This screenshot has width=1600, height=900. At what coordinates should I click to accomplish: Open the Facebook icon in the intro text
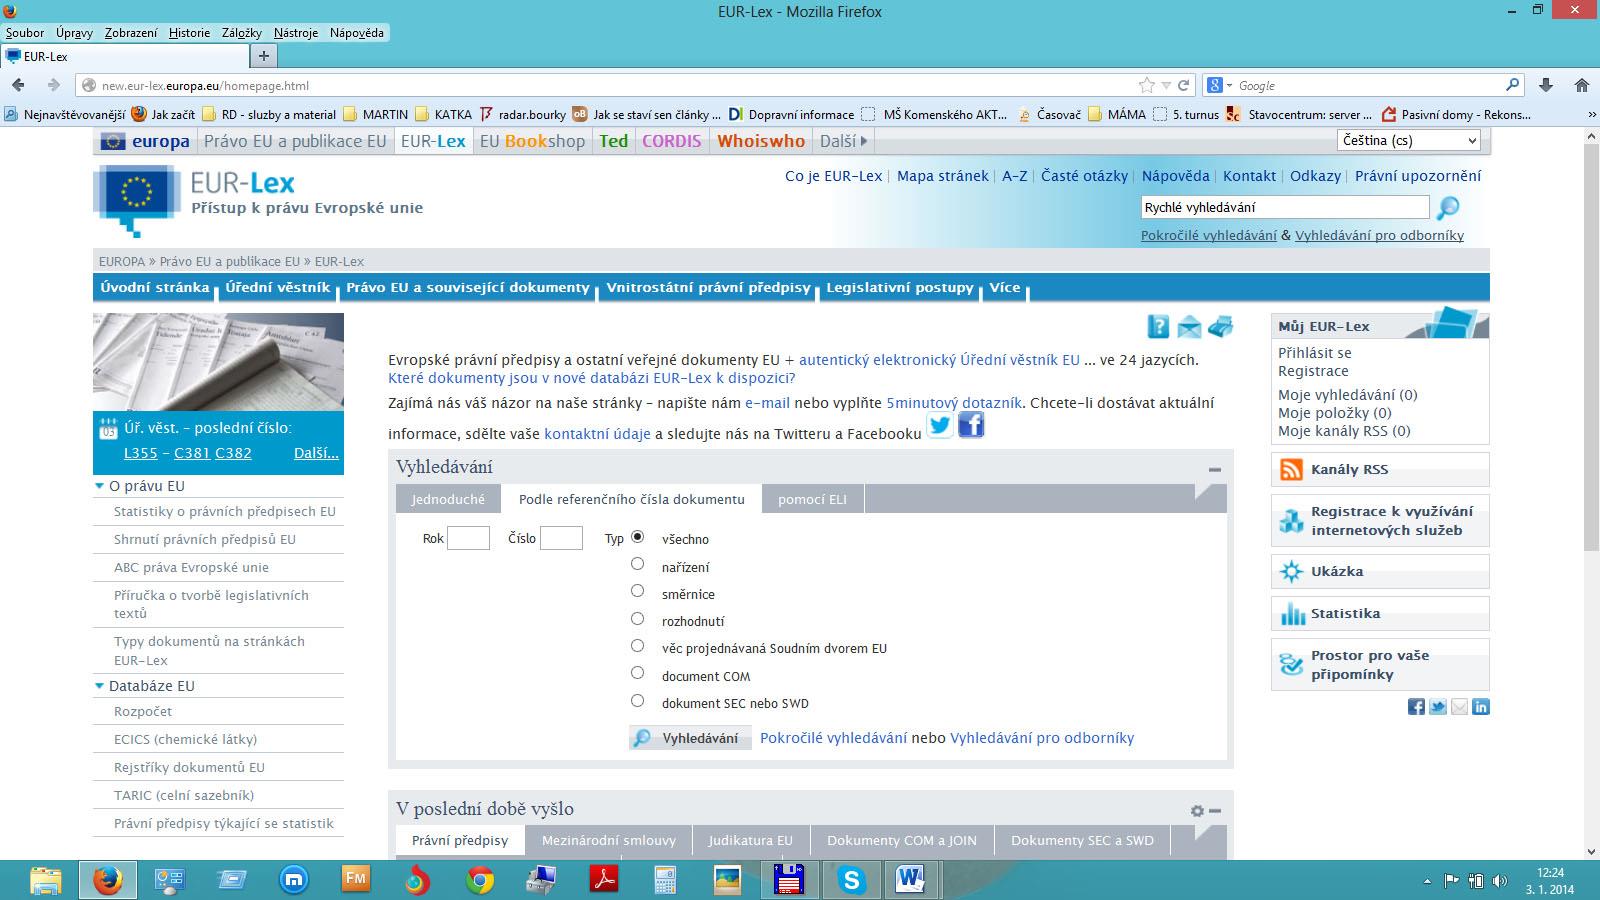pyautogui.click(x=971, y=426)
